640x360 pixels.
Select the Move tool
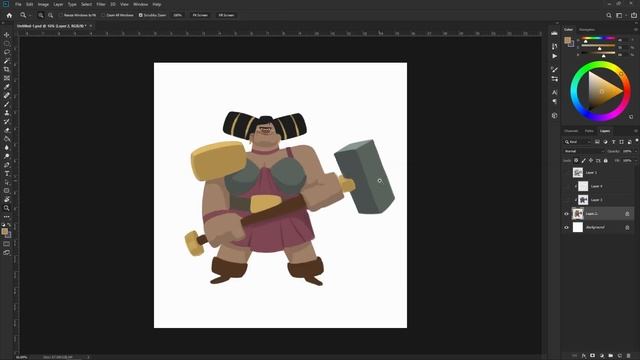[x=7, y=35]
